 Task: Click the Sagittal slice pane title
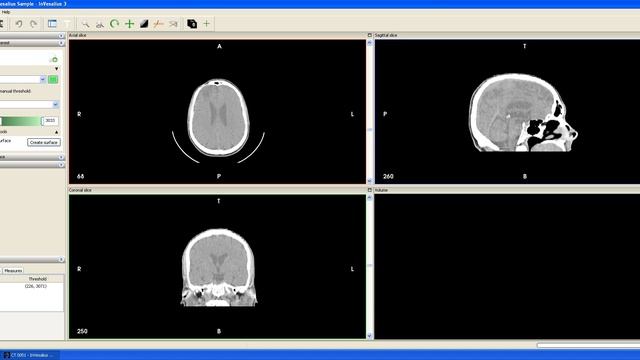tap(386, 36)
